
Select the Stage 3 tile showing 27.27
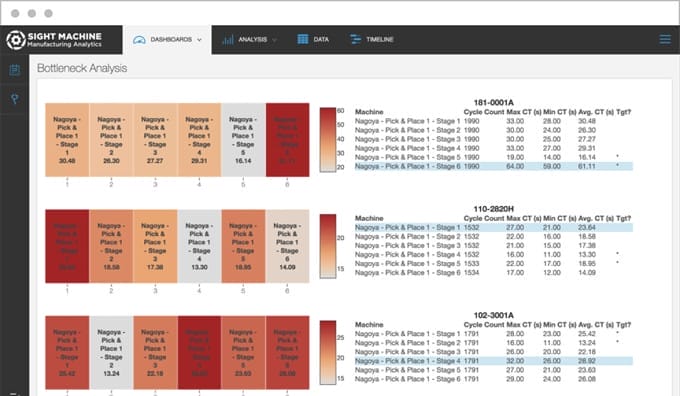[155, 140]
